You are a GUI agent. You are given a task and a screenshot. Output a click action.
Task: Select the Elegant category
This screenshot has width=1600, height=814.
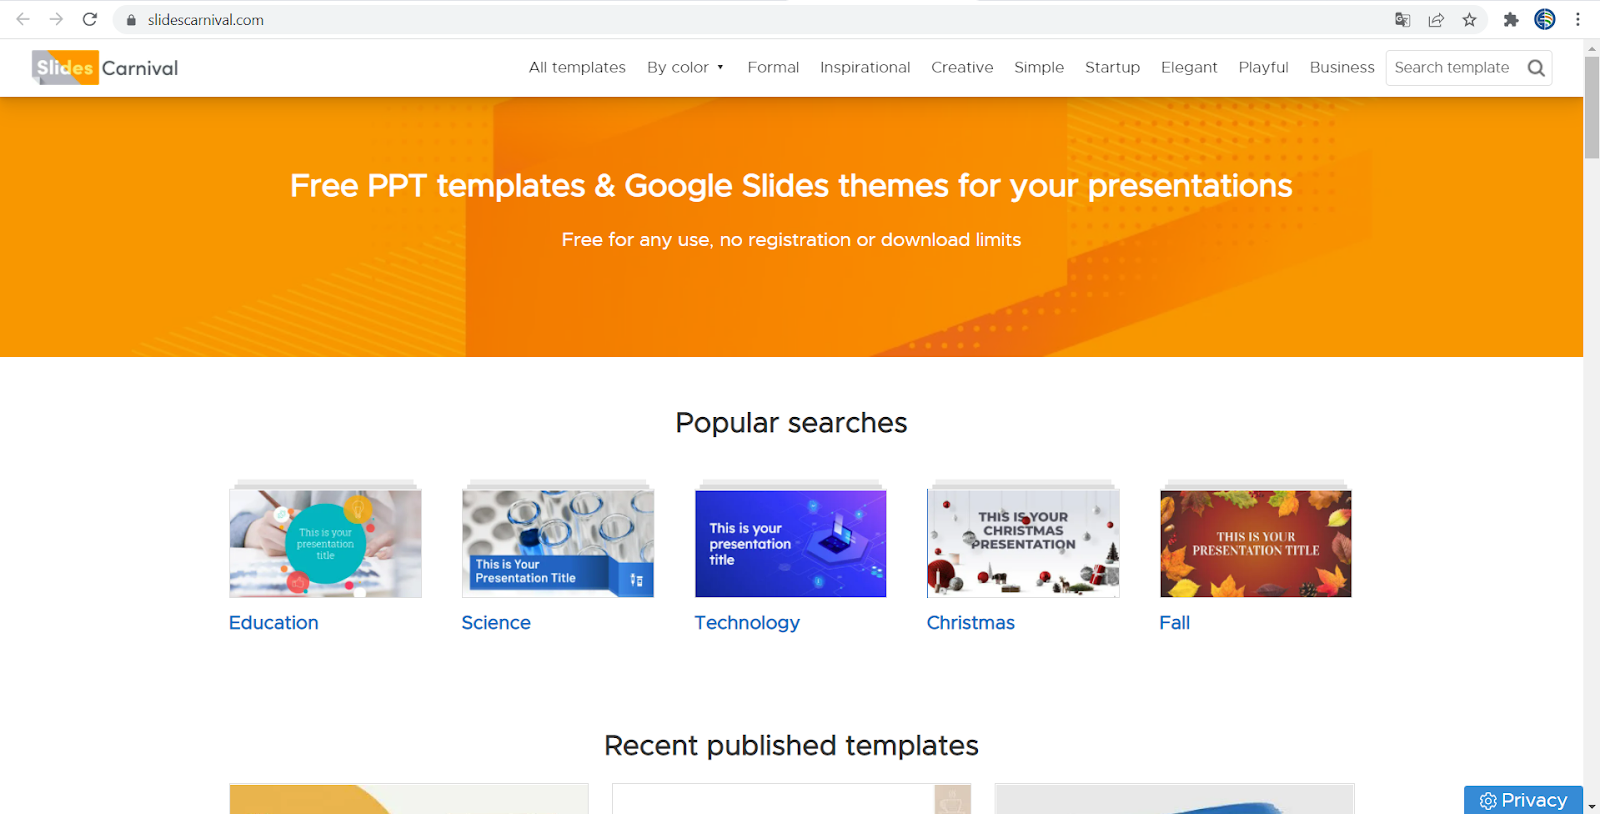pyautogui.click(x=1189, y=67)
